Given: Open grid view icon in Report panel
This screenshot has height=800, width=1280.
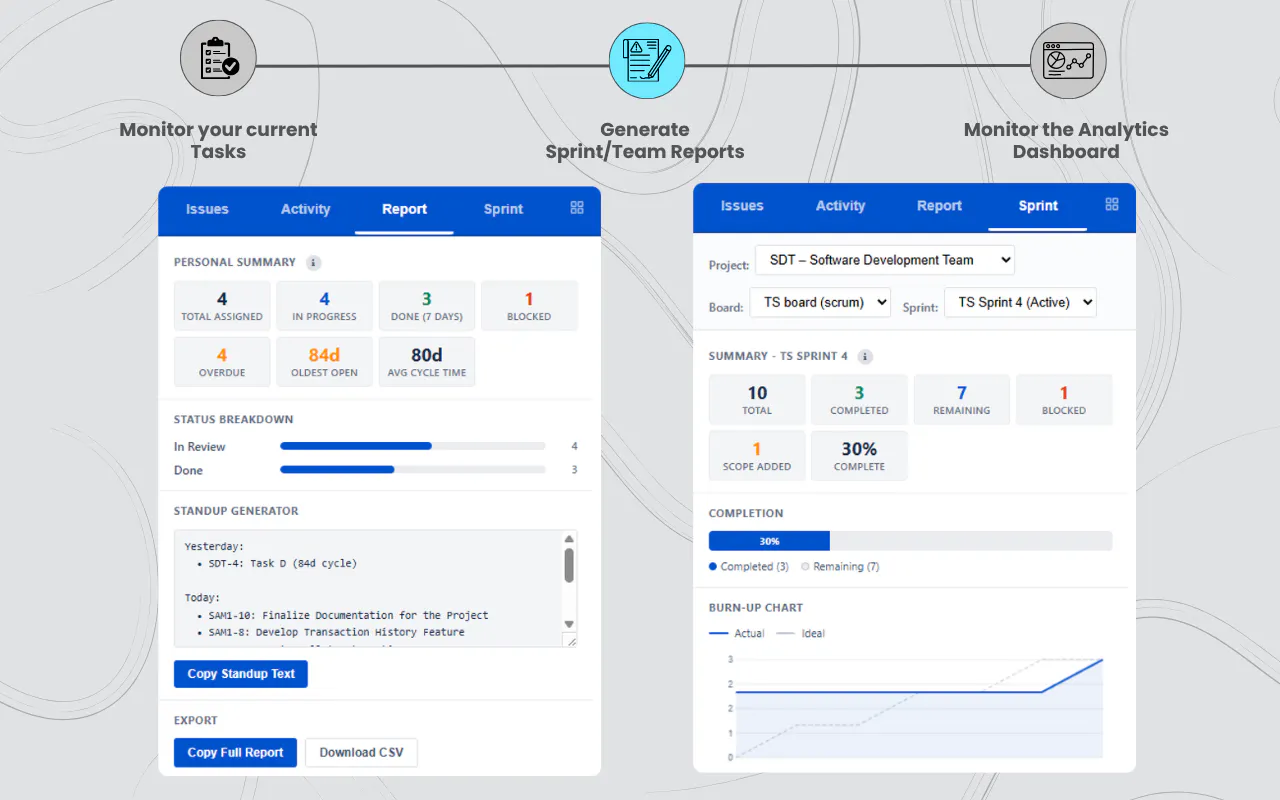Looking at the screenshot, I should [x=577, y=208].
